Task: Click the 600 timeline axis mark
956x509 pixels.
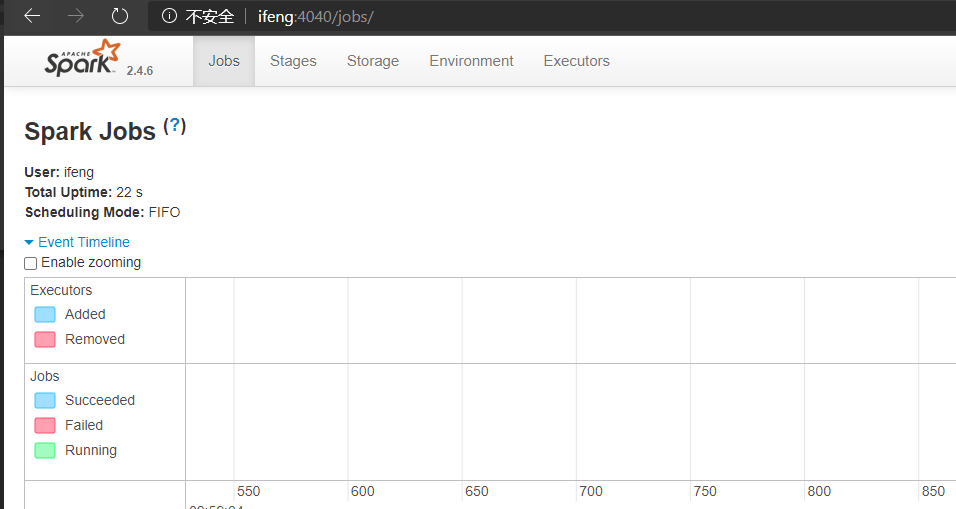Action: point(363,491)
